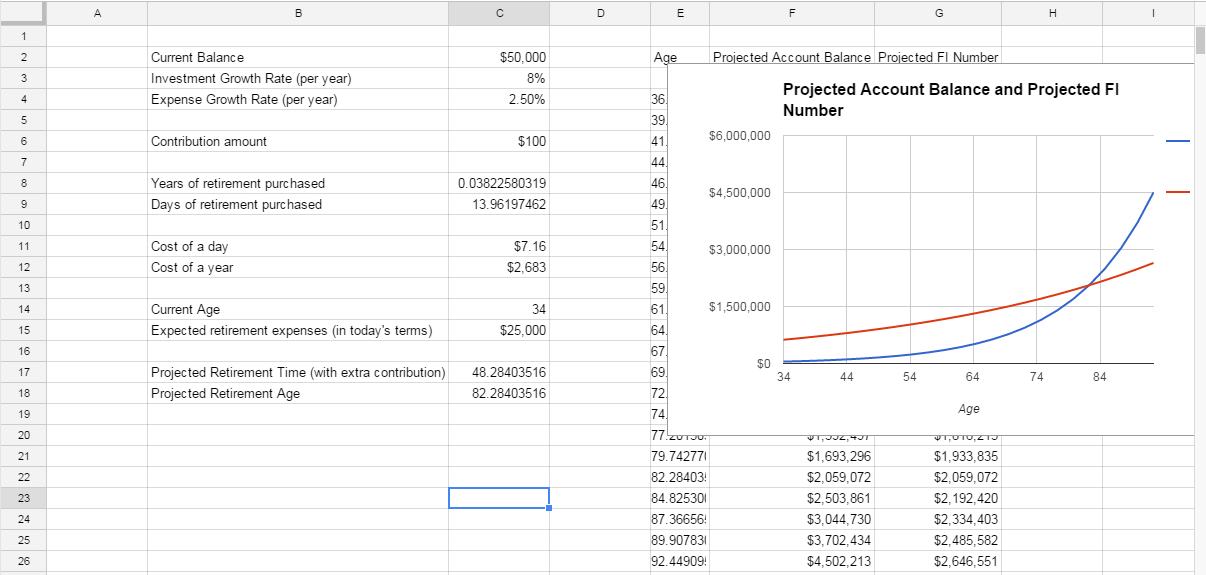The width and height of the screenshot is (1206, 575).
Task: Click the red line legend entry in chart
Action: [1178, 192]
